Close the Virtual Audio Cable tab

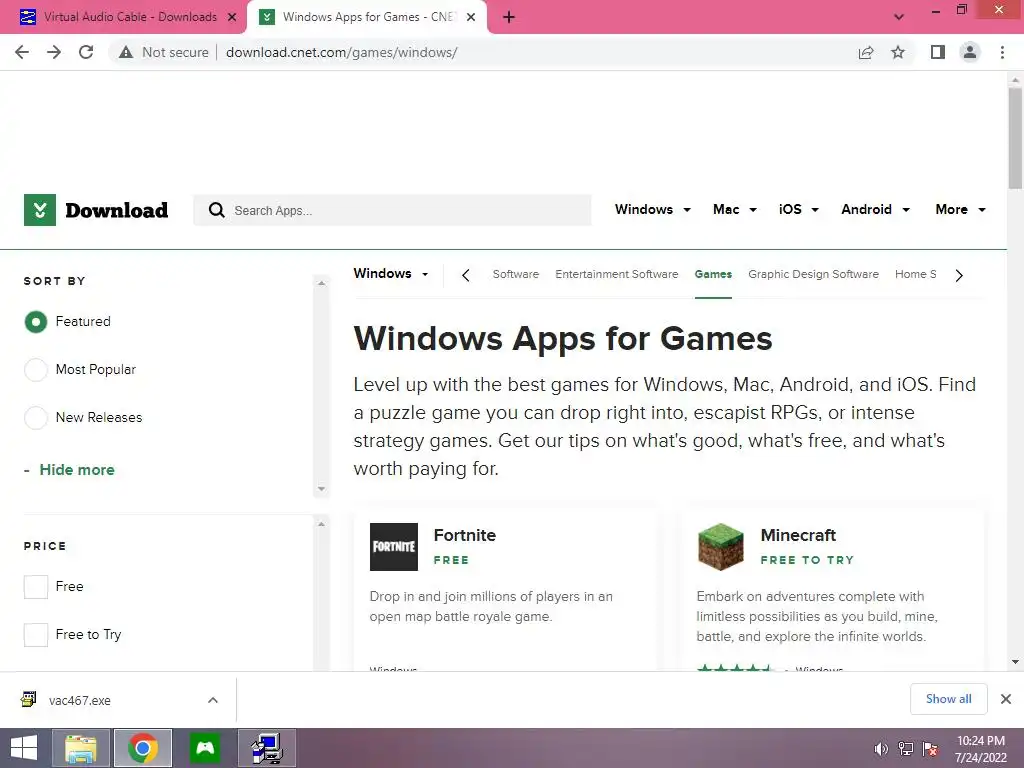tap(231, 17)
